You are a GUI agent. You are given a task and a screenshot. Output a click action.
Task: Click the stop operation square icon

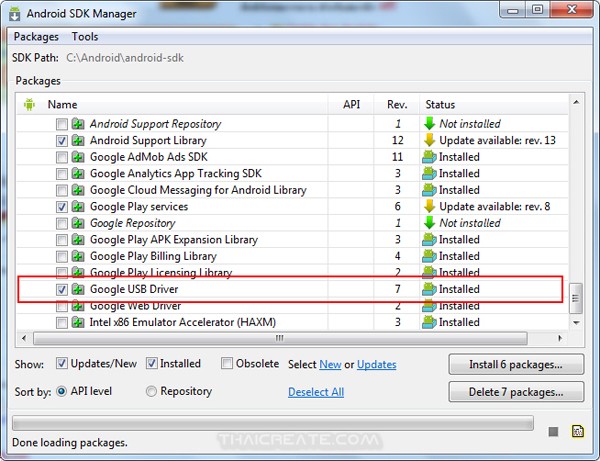tap(553, 432)
